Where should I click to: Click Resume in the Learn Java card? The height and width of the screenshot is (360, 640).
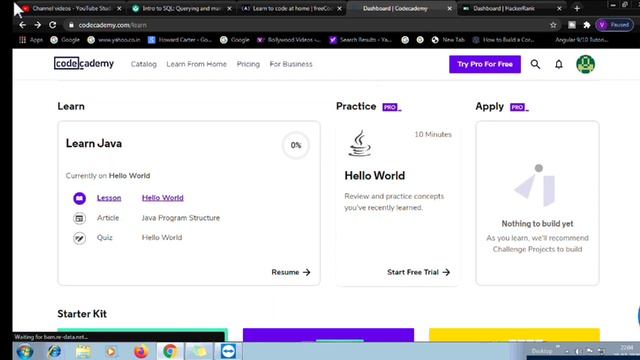(x=291, y=272)
